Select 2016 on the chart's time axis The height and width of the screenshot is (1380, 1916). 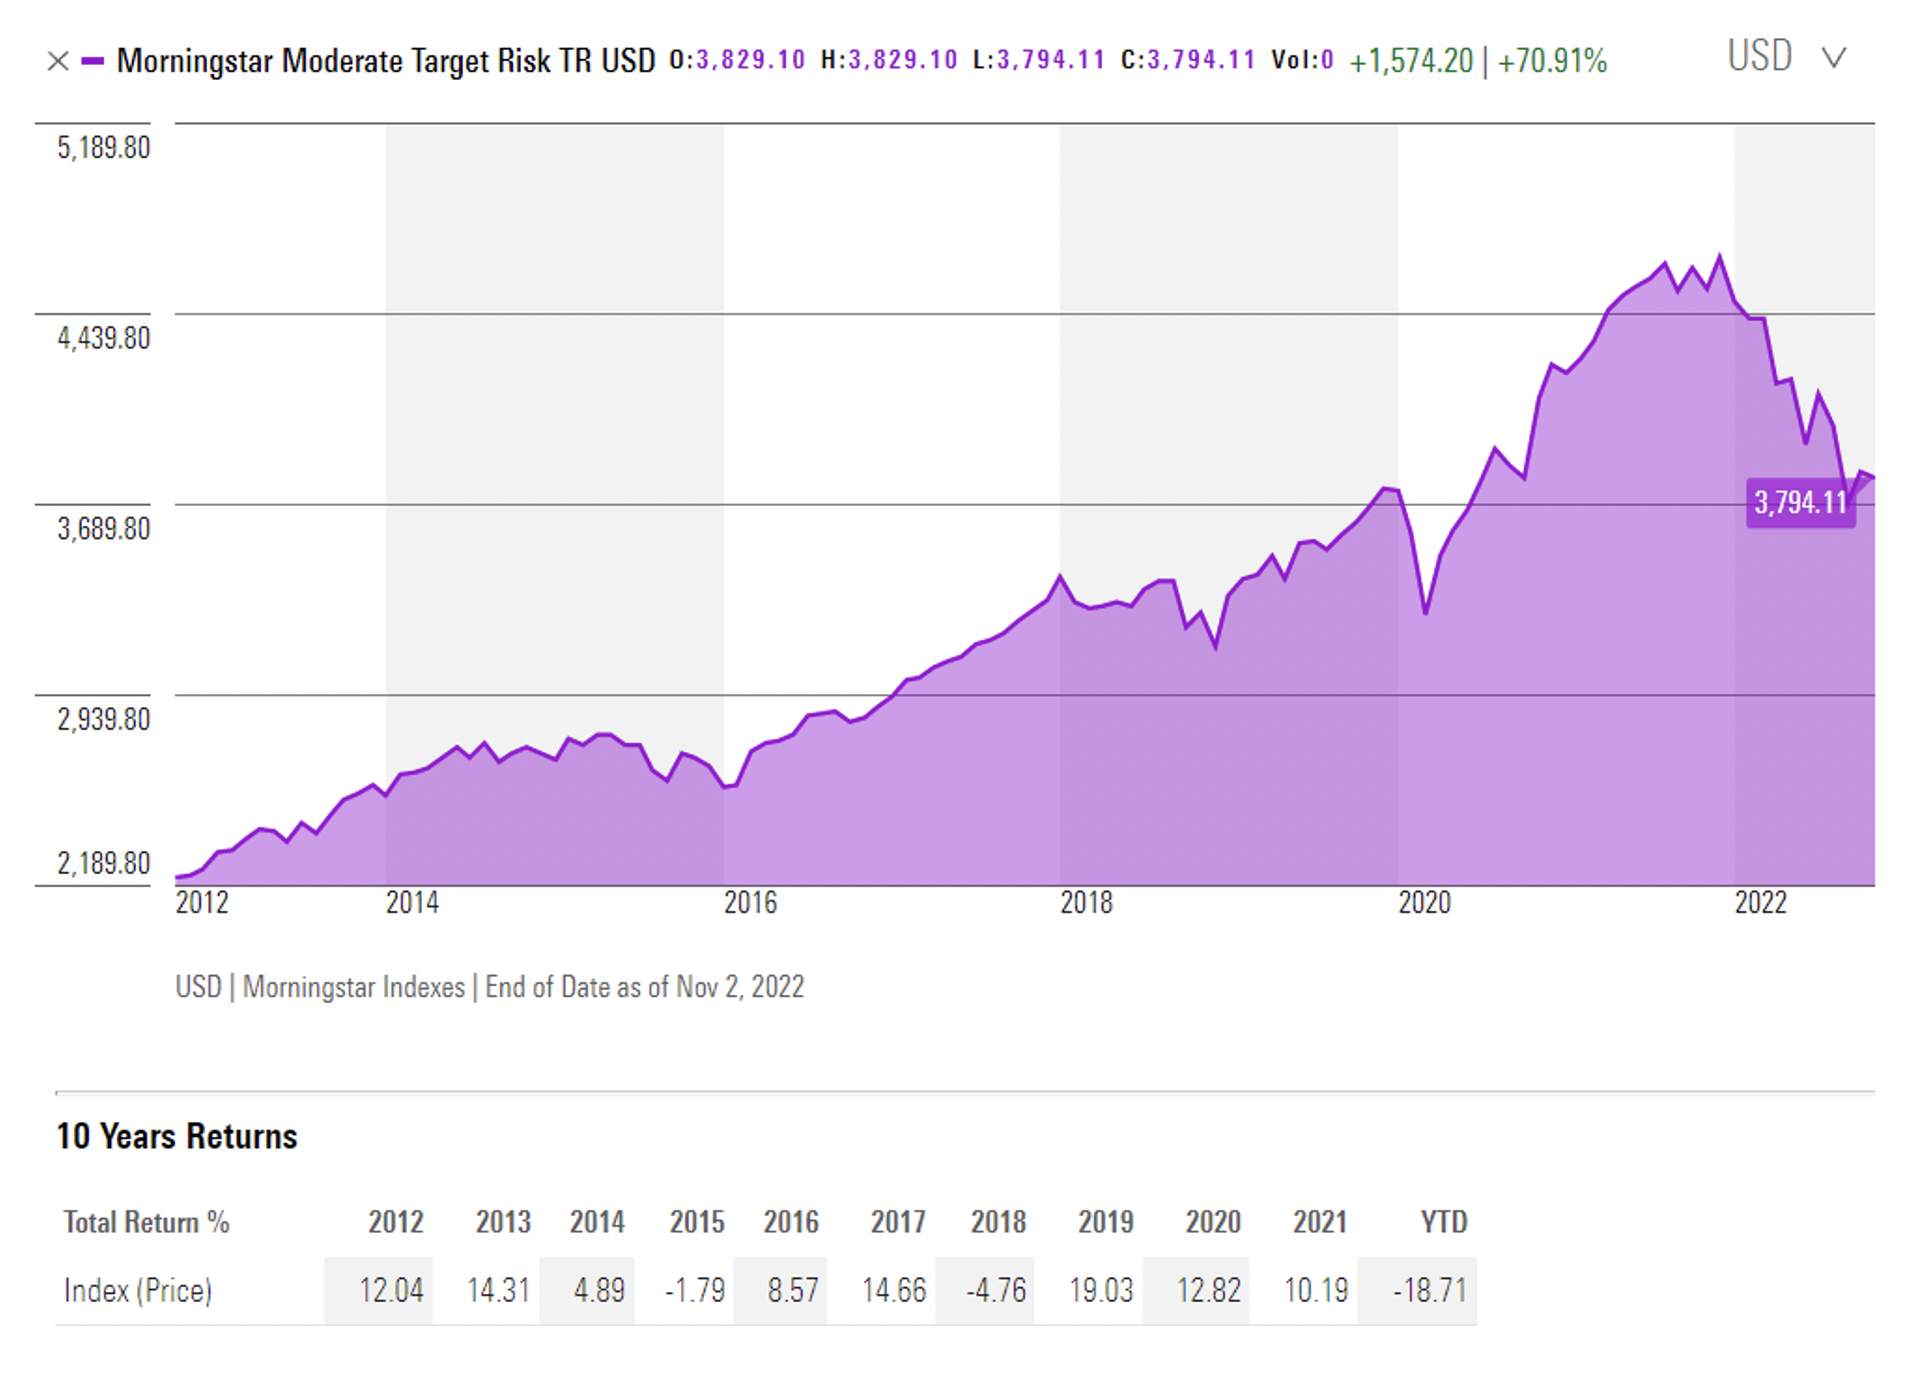[750, 903]
